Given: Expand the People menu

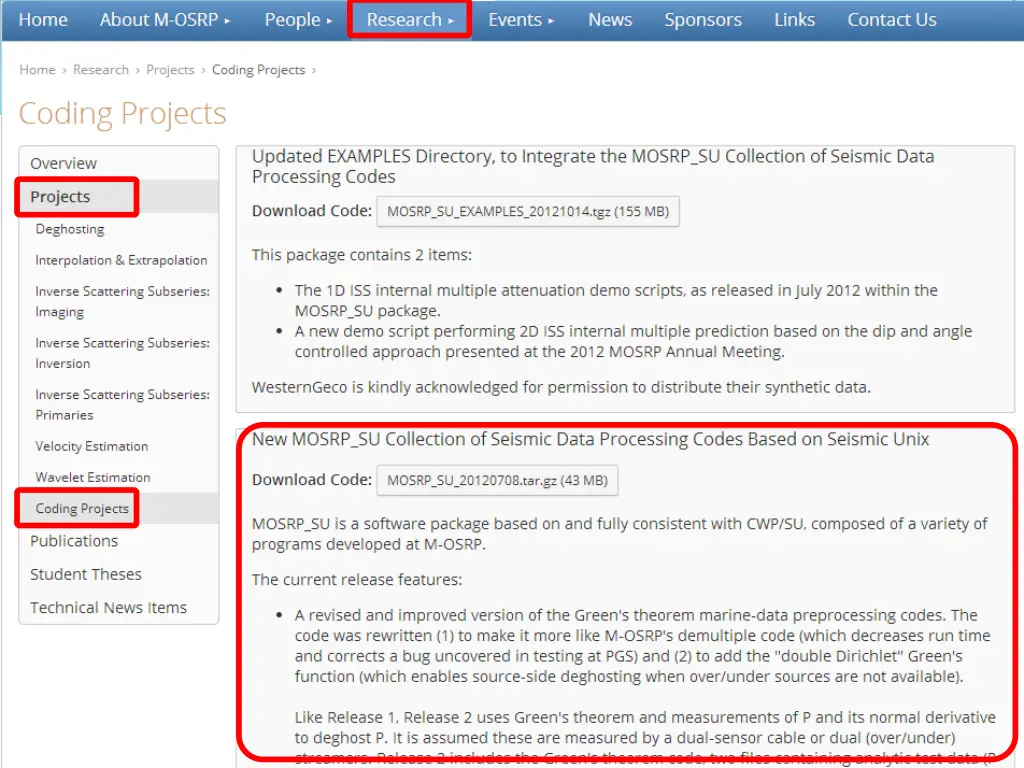Looking at the screenshot, I should [298, 20].
